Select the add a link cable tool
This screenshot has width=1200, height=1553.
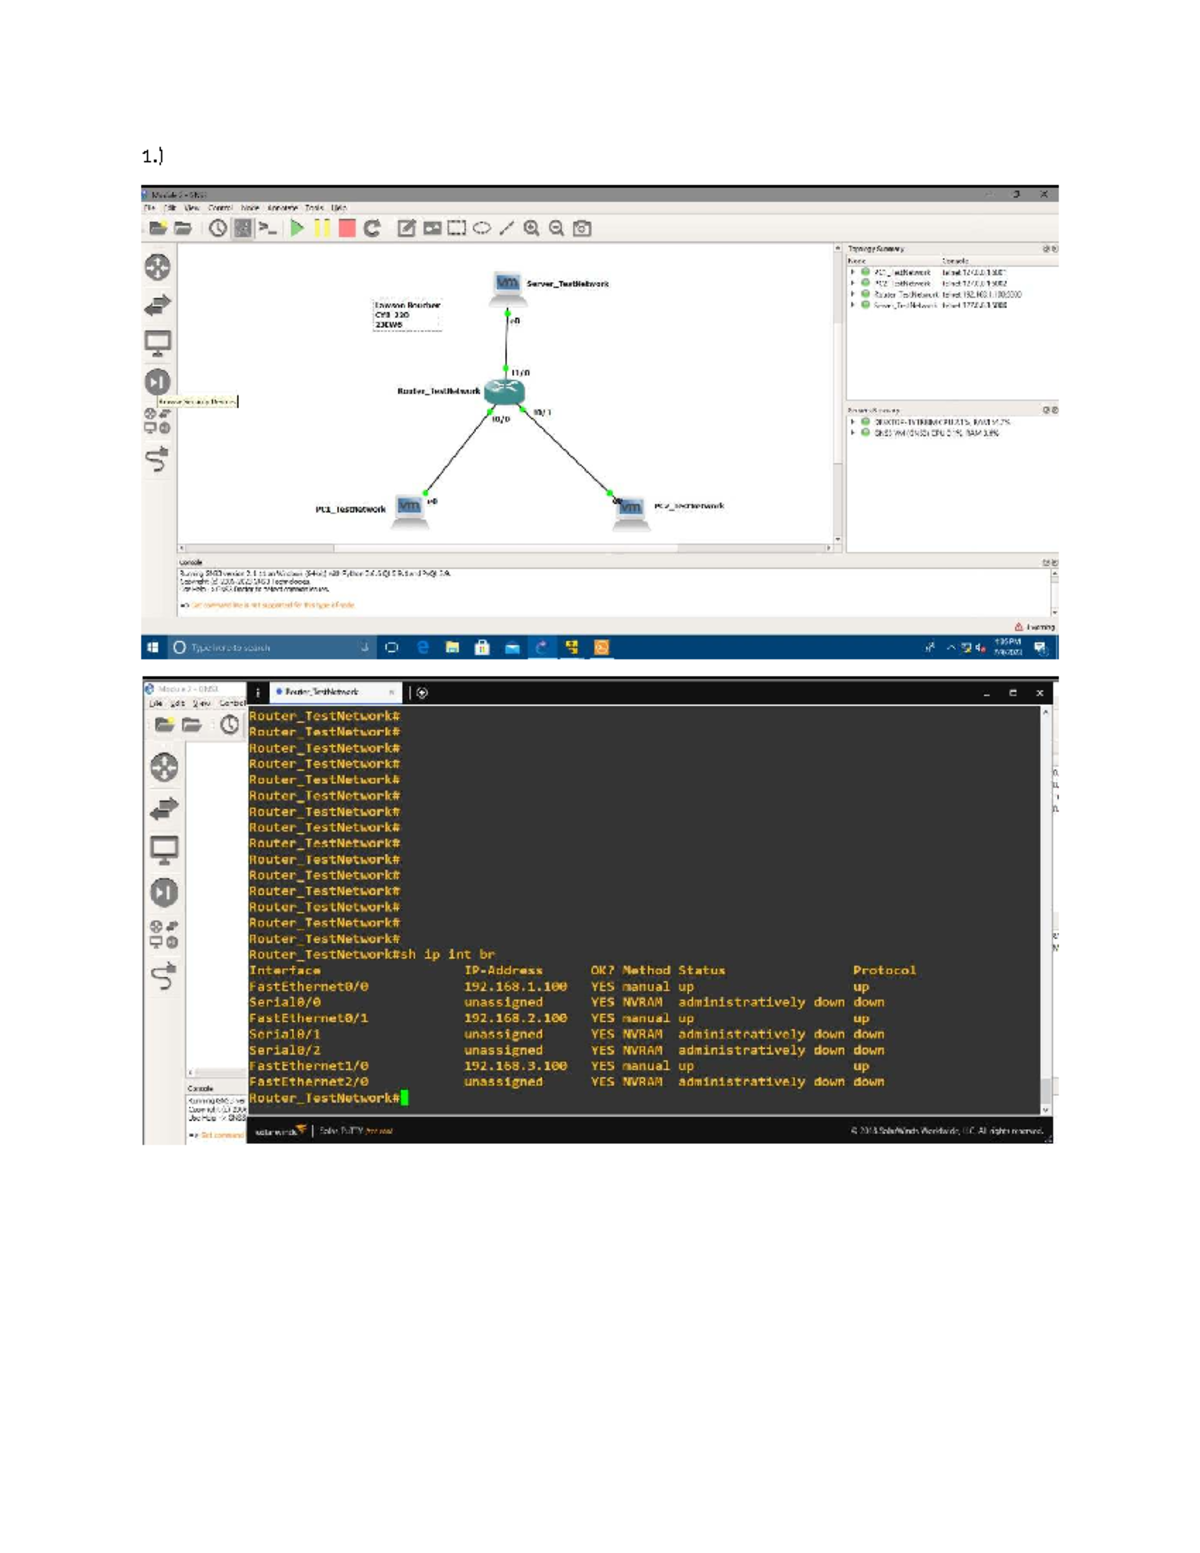pos(158,459)
